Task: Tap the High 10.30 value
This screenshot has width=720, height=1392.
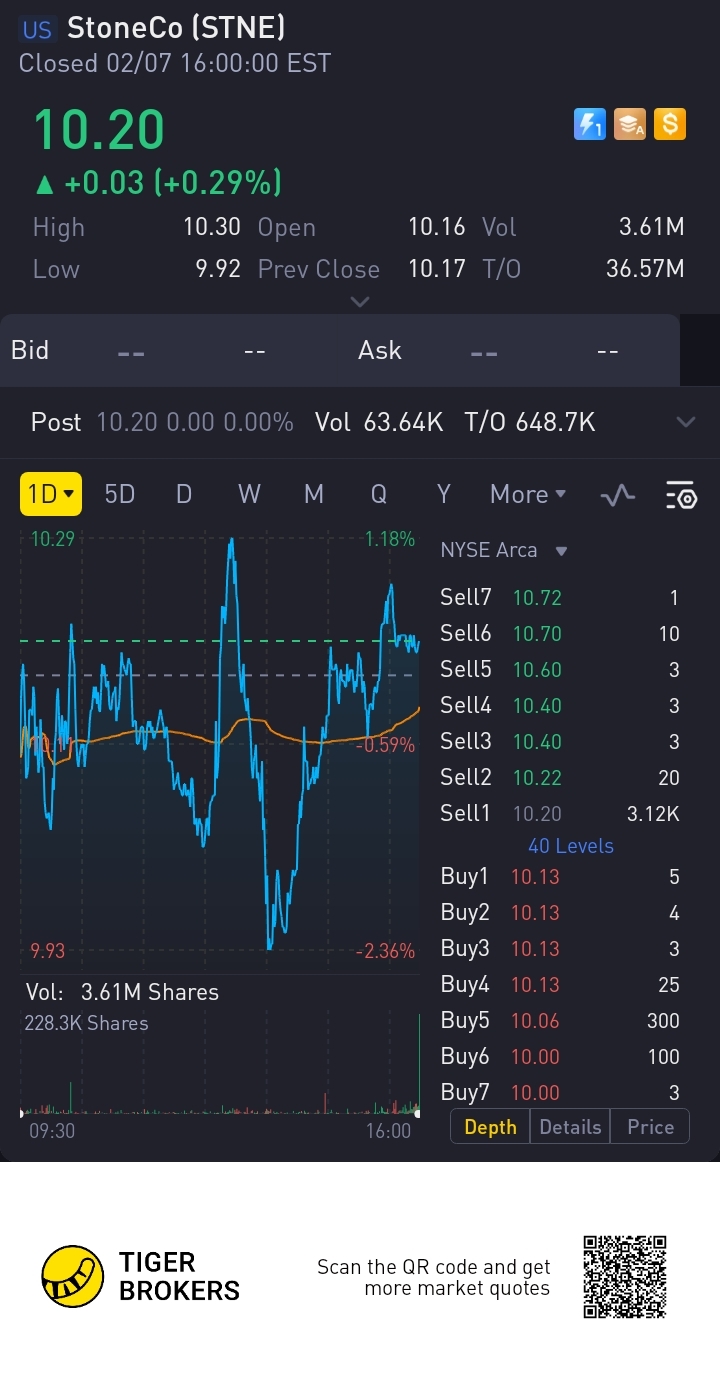Action: [212, 227]
